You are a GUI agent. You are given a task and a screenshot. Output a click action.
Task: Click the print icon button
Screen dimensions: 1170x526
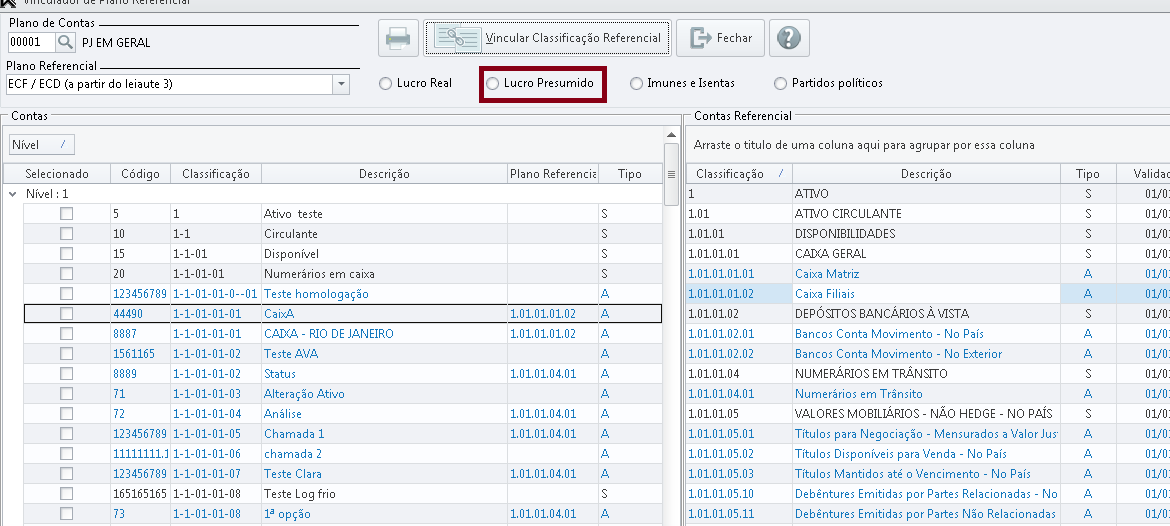pyautogui.click(x=398, y=38)
